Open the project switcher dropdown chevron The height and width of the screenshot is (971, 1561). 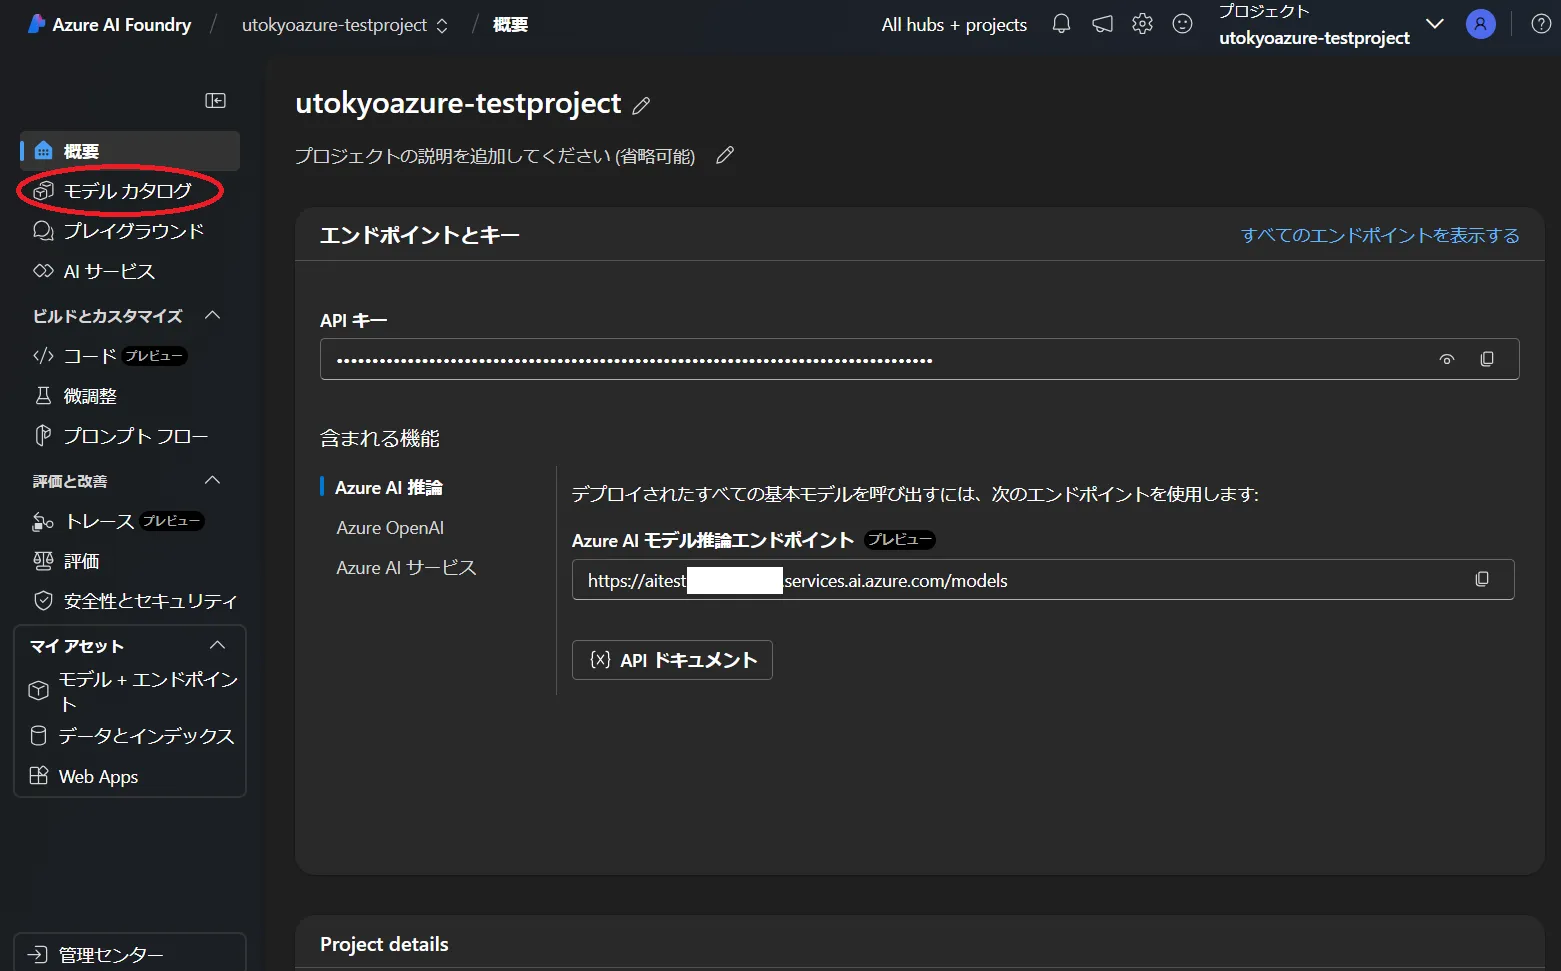(1434, 24)
